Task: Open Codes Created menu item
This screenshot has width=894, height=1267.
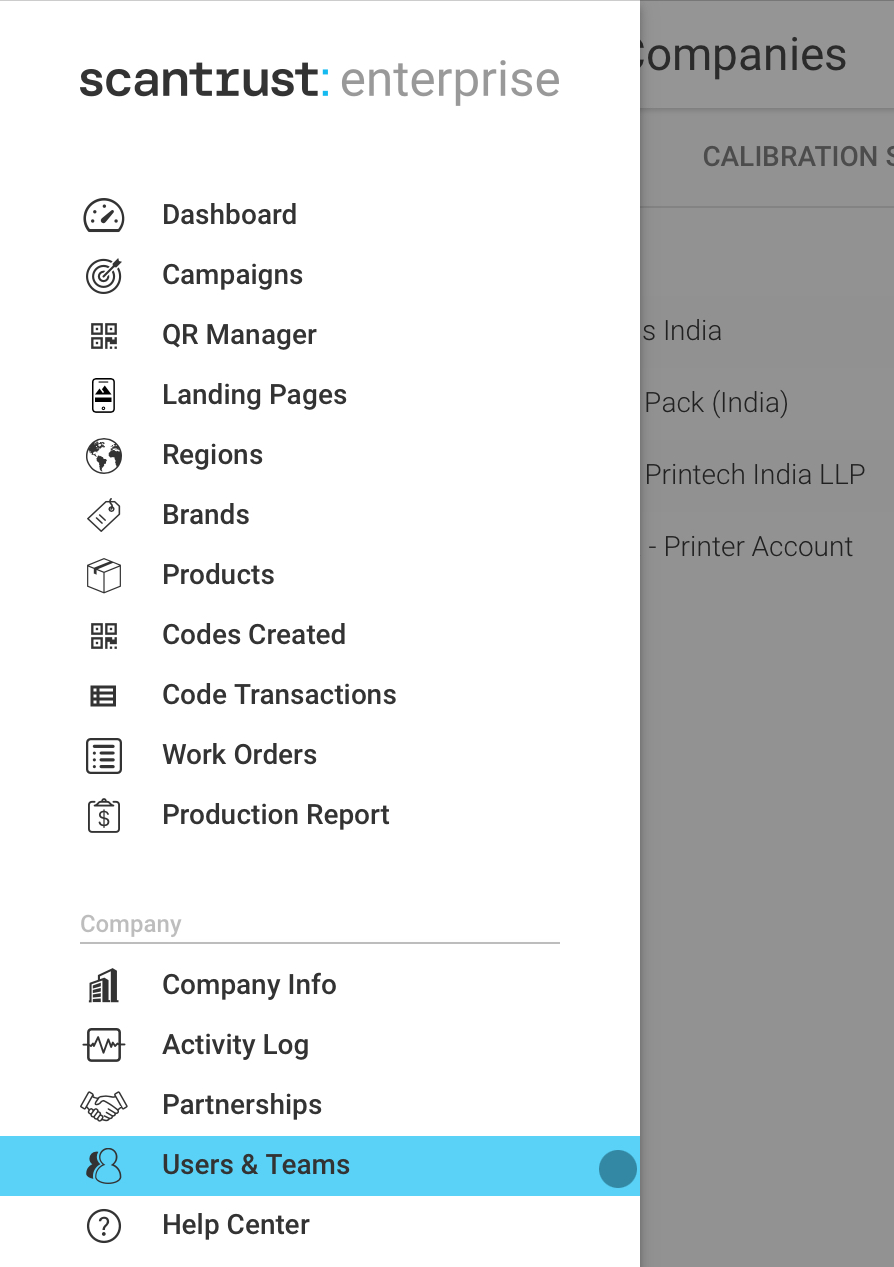Action: pos(253,635)
